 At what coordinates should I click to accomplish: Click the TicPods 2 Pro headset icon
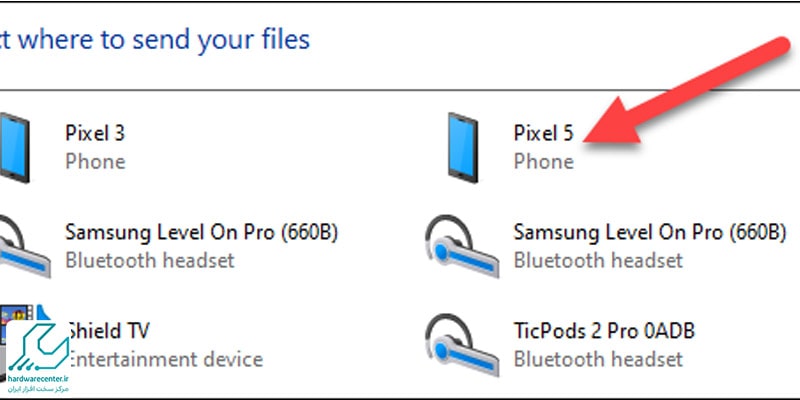462,343
